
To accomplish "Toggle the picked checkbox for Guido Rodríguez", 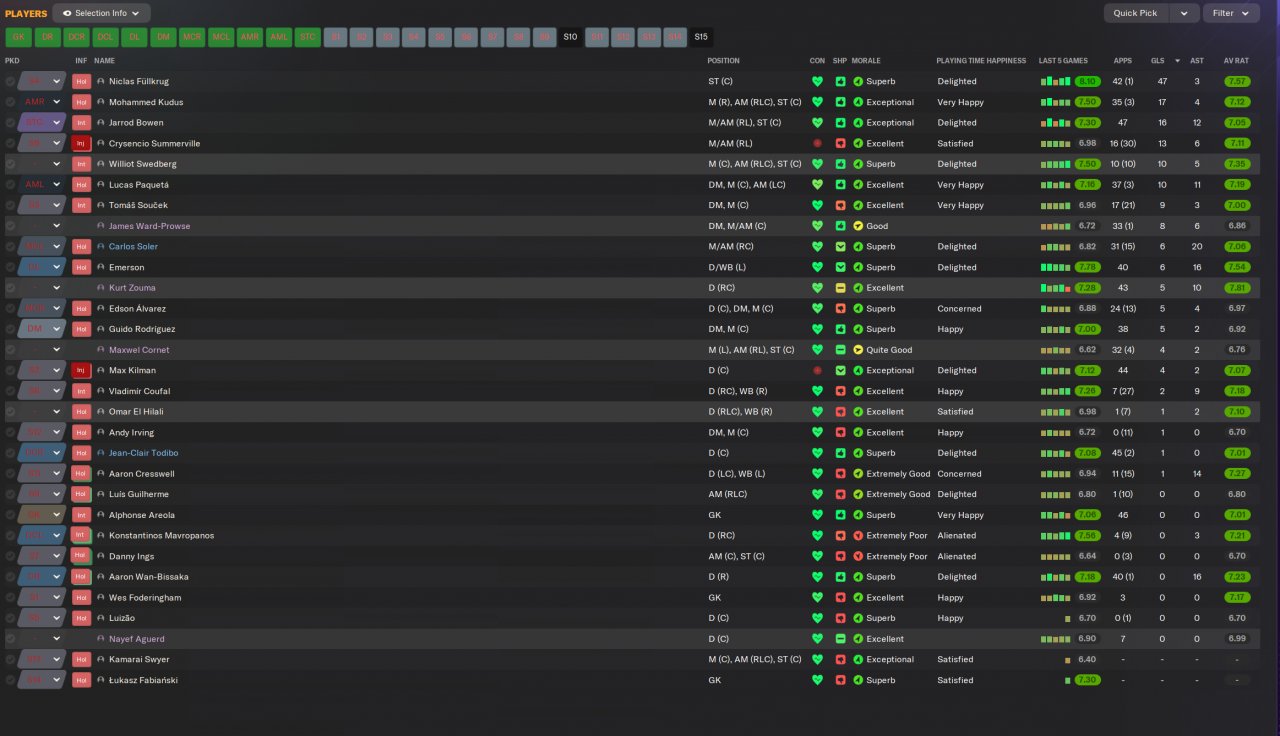I will point(10,329).
